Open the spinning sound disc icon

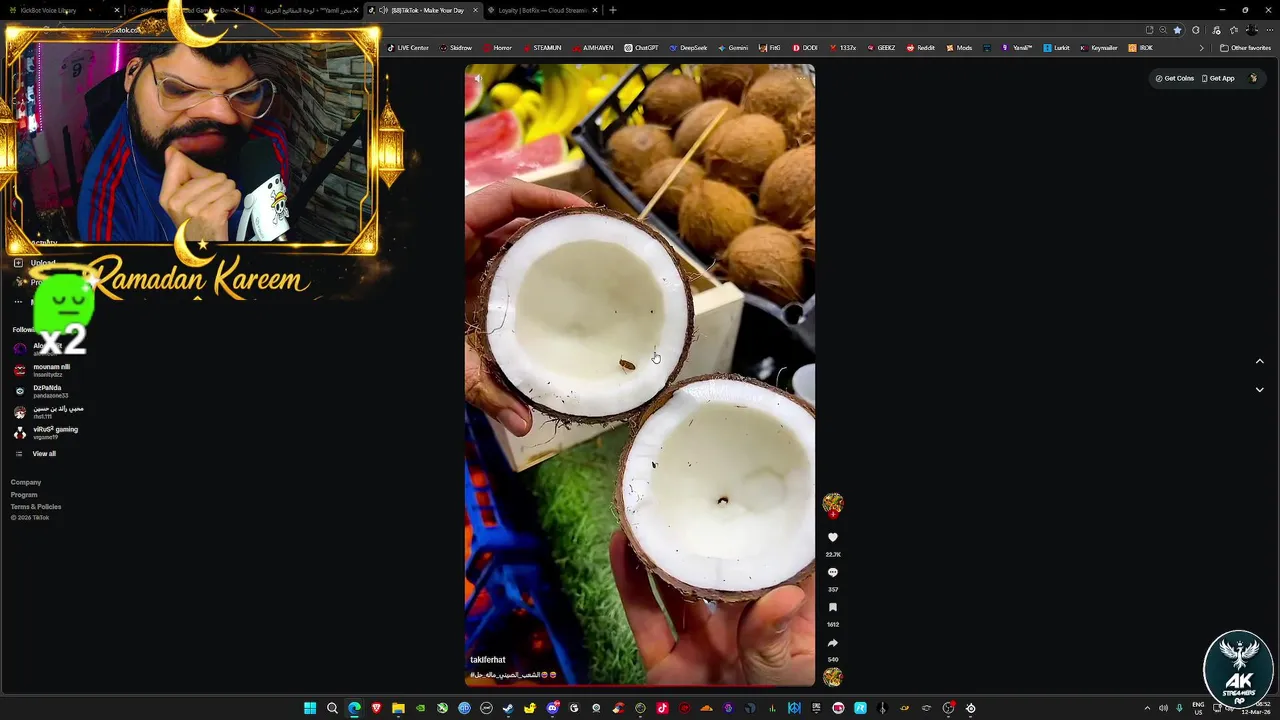(833, 677)
